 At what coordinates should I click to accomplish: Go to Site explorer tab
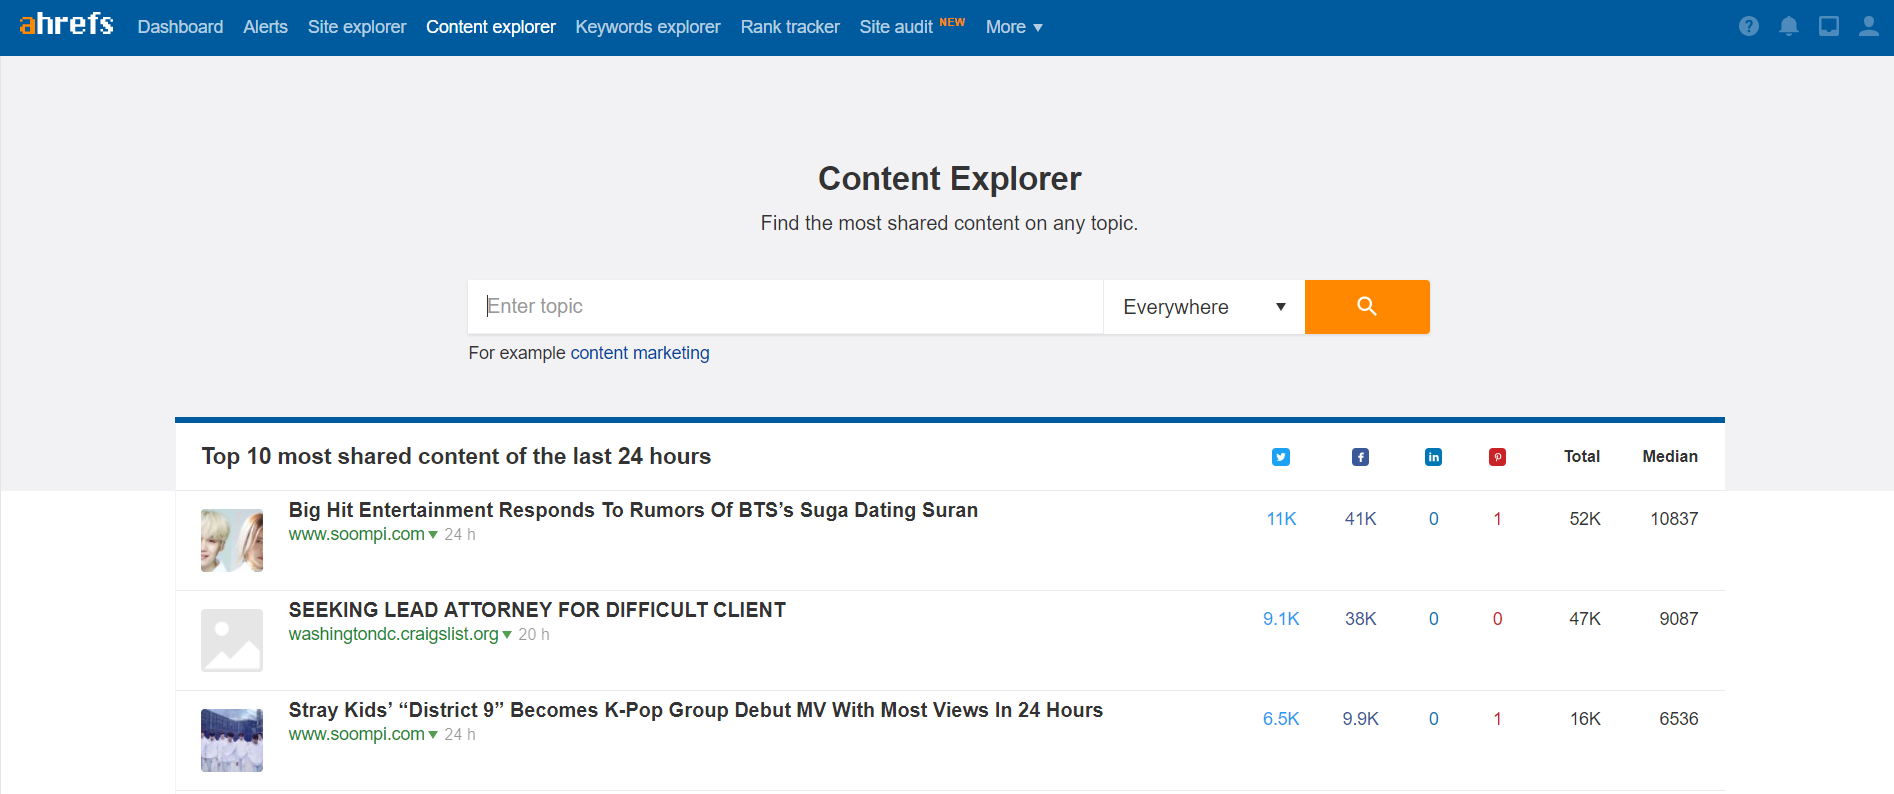356,27
